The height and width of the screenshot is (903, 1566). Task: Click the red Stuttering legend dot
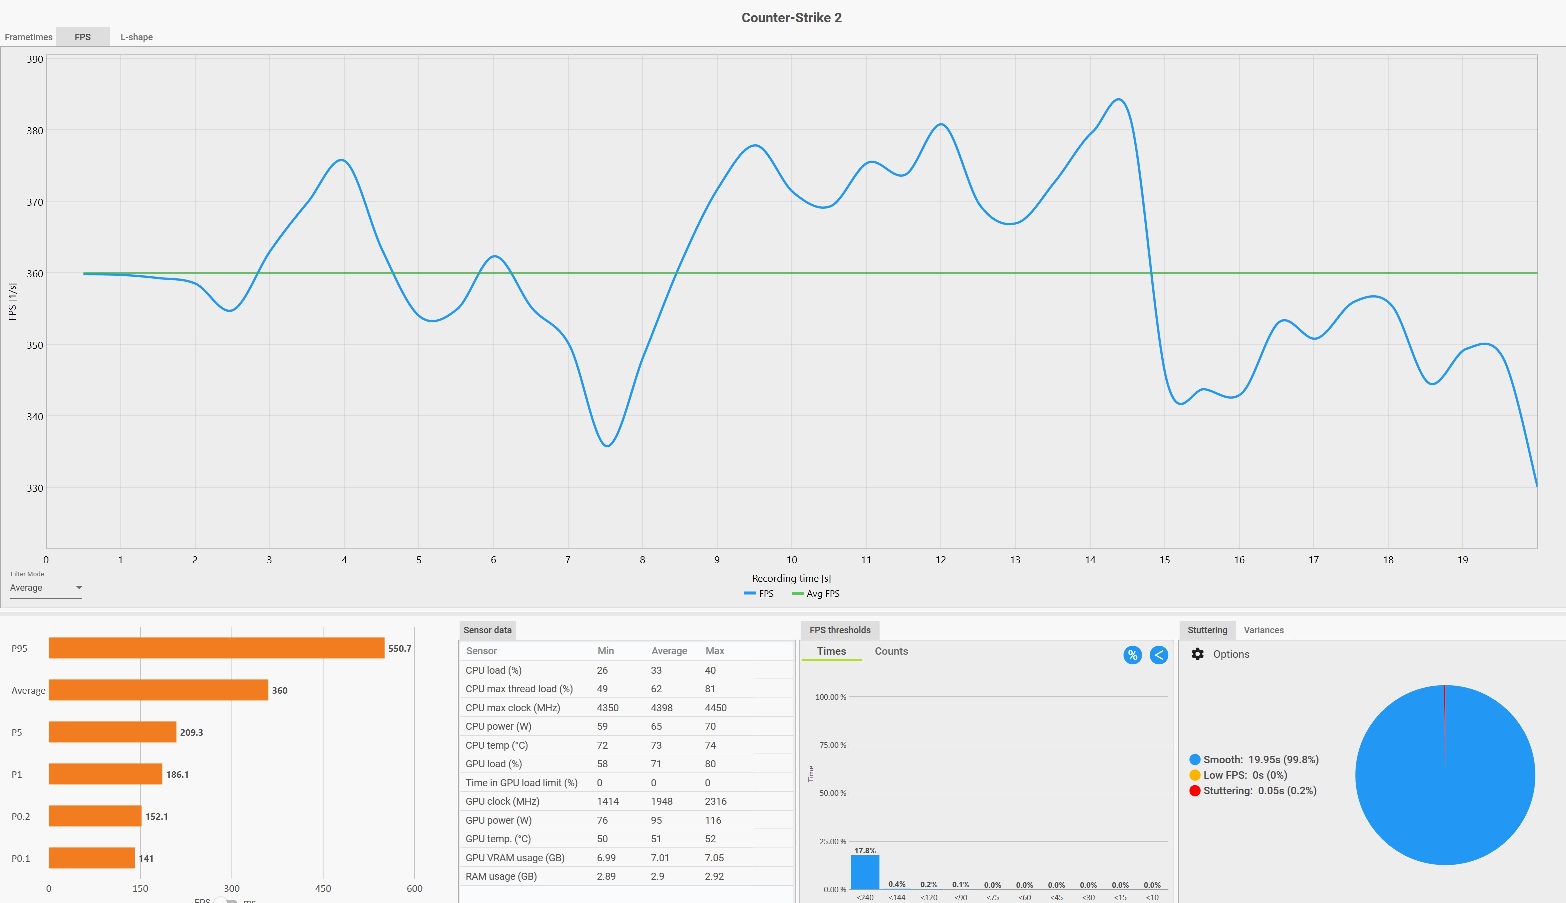pos(1195,791)
